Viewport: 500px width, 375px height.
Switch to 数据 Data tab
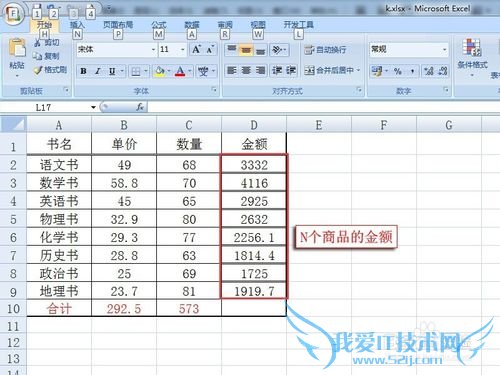pyautogui.click(x=192, y=24)
